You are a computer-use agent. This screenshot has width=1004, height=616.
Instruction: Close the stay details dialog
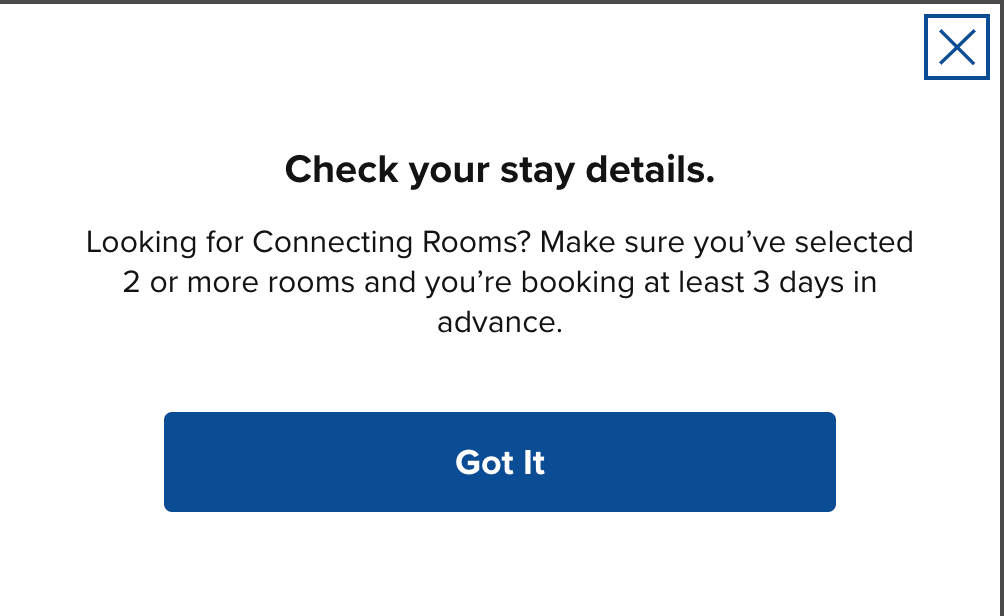[x=956, y=47]
